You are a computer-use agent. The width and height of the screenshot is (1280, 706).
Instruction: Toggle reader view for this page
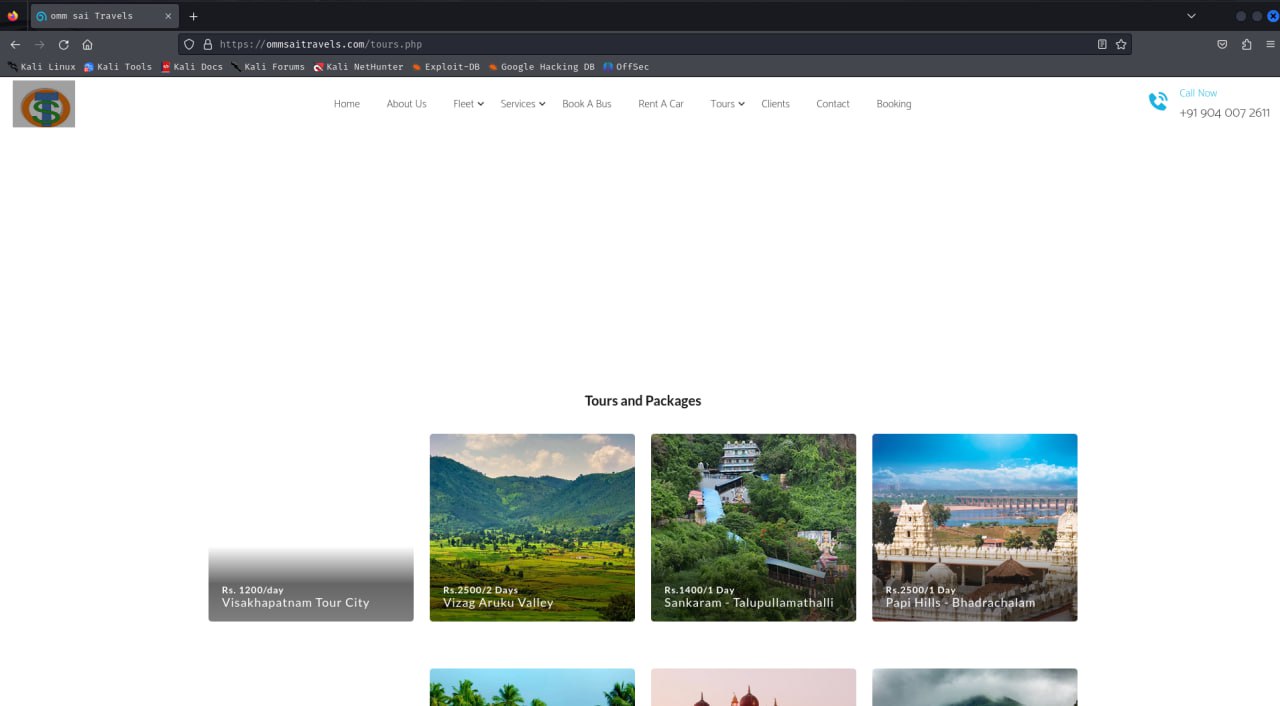pos(1102,44)
